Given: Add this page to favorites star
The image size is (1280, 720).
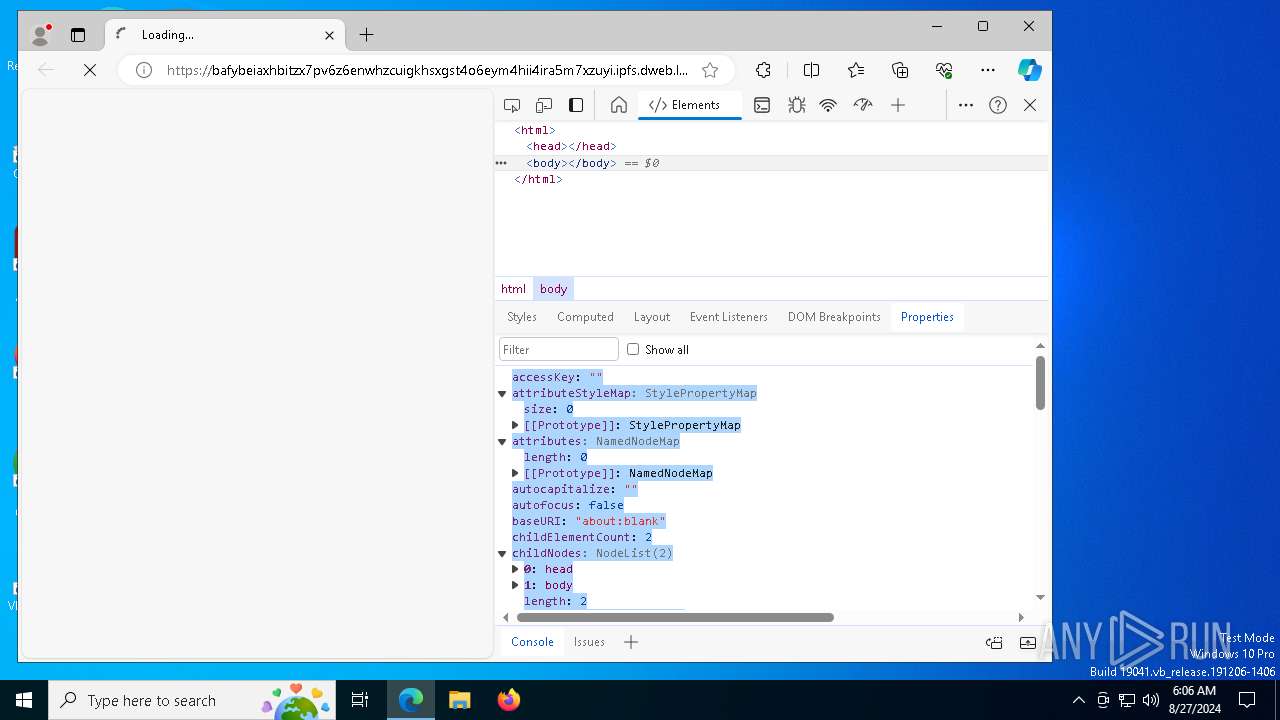Looking at the screenshot, I should point(710,70).
